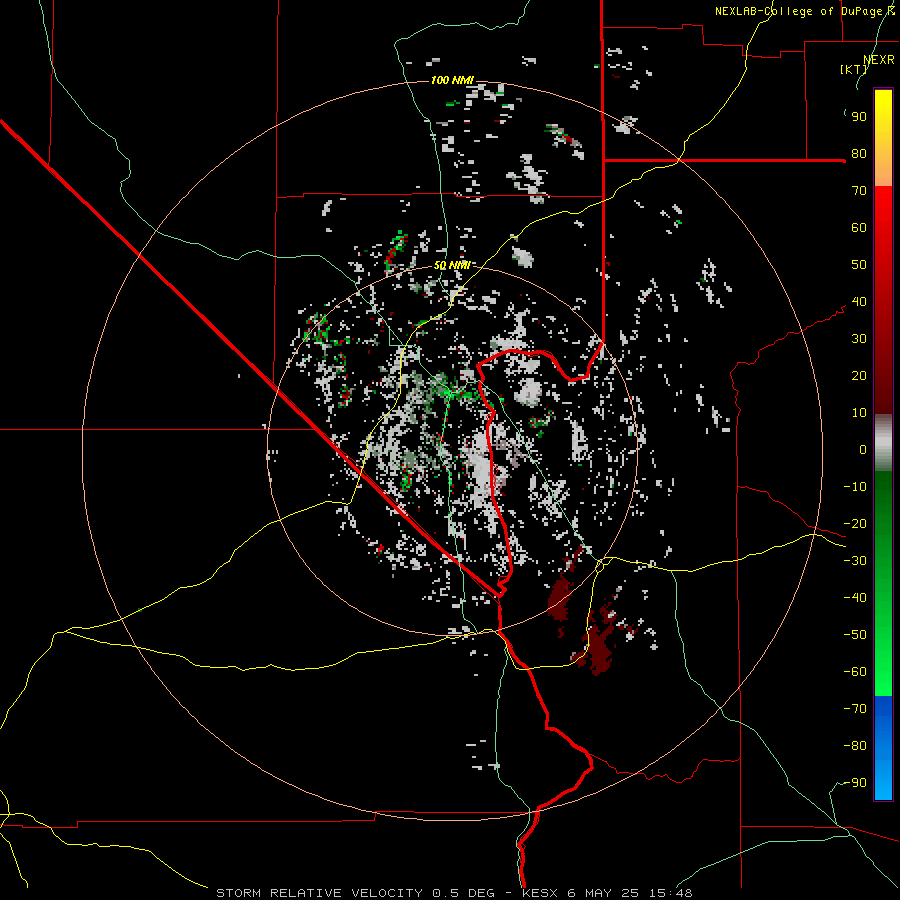Select the 40 value on velocity scale

coord(859,302)
